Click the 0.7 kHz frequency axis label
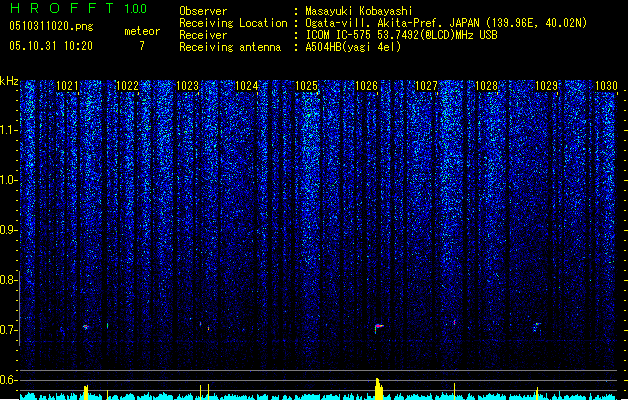Viewport: 629px width, 400px height. pos(9,330)
